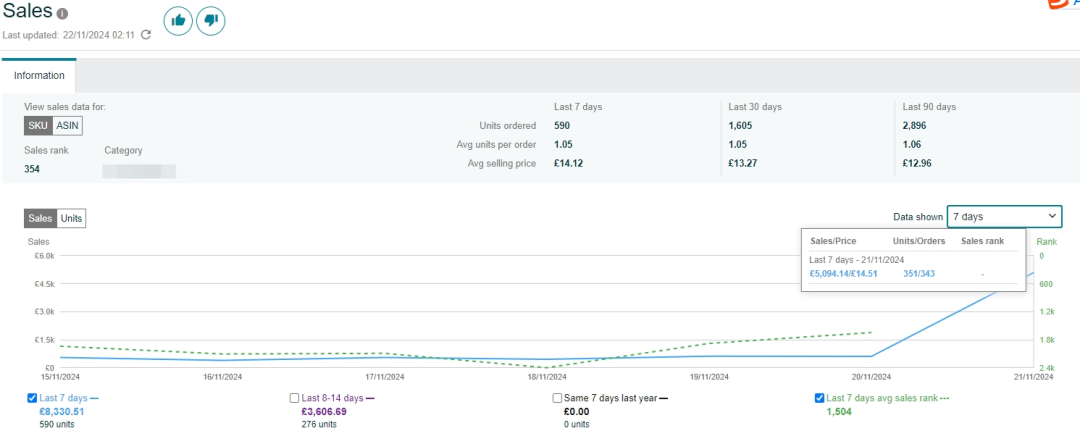Click the thumbs down feedback icon

coord(211,21)
